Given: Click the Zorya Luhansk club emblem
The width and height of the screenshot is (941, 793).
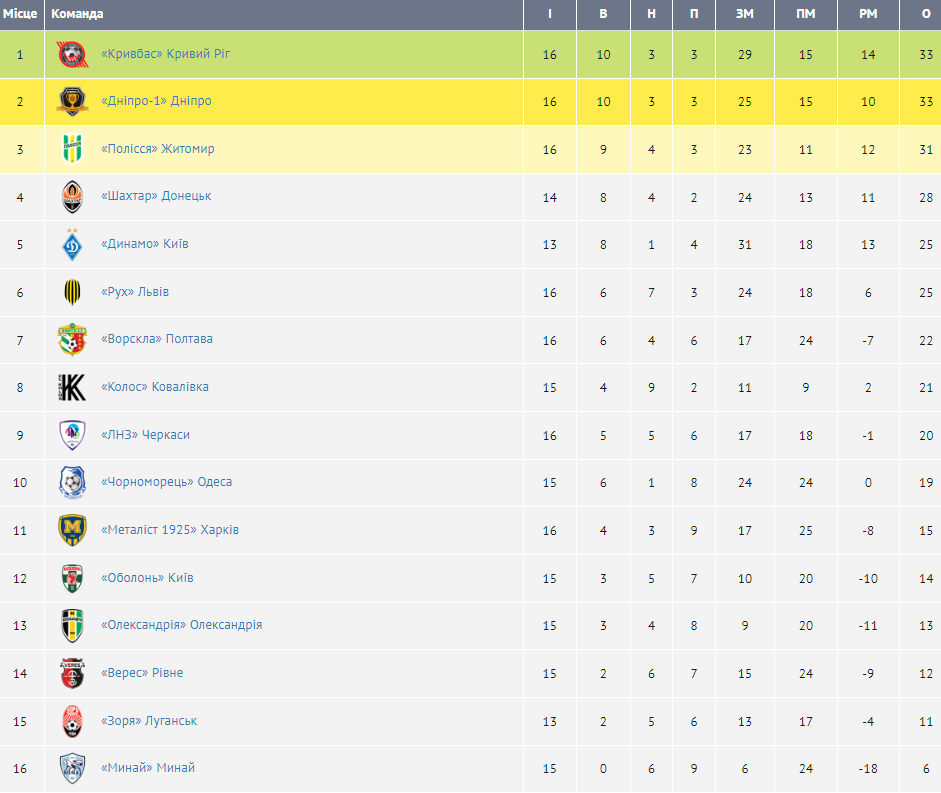Looking at the screenshot, I should 72,721.
